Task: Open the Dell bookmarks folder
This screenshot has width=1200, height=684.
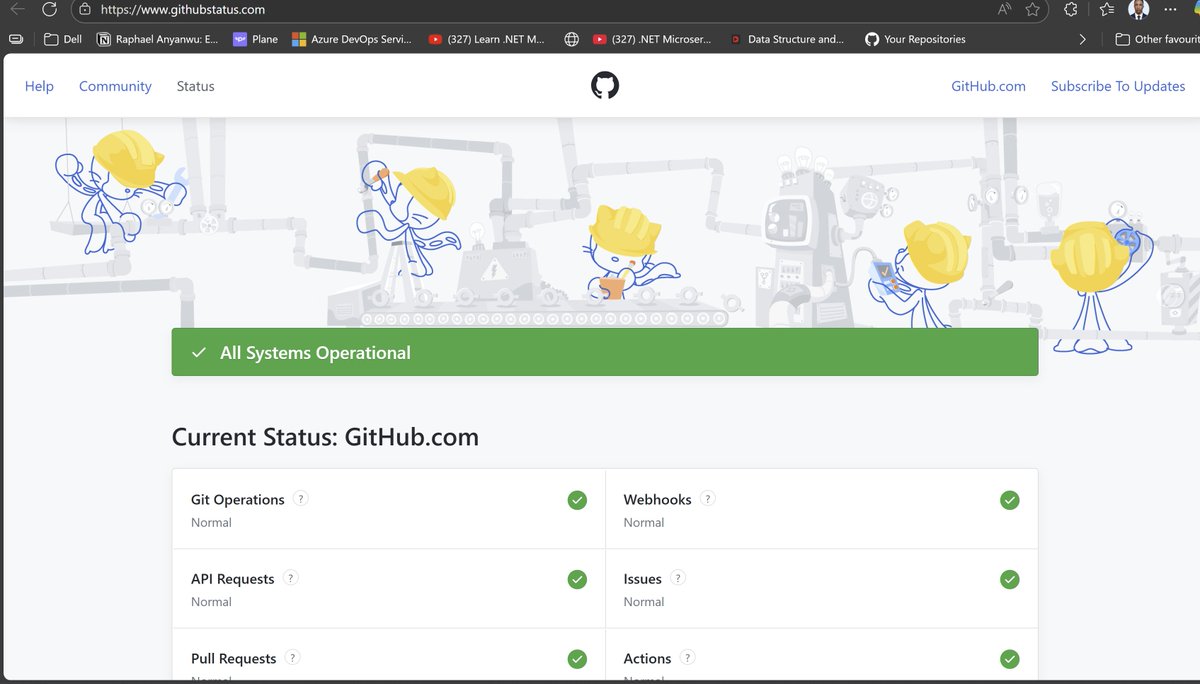Action: [63, 39]
